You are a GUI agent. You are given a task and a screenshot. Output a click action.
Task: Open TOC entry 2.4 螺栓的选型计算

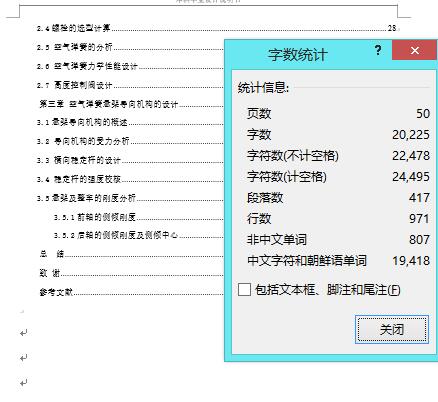pos(73,28)
